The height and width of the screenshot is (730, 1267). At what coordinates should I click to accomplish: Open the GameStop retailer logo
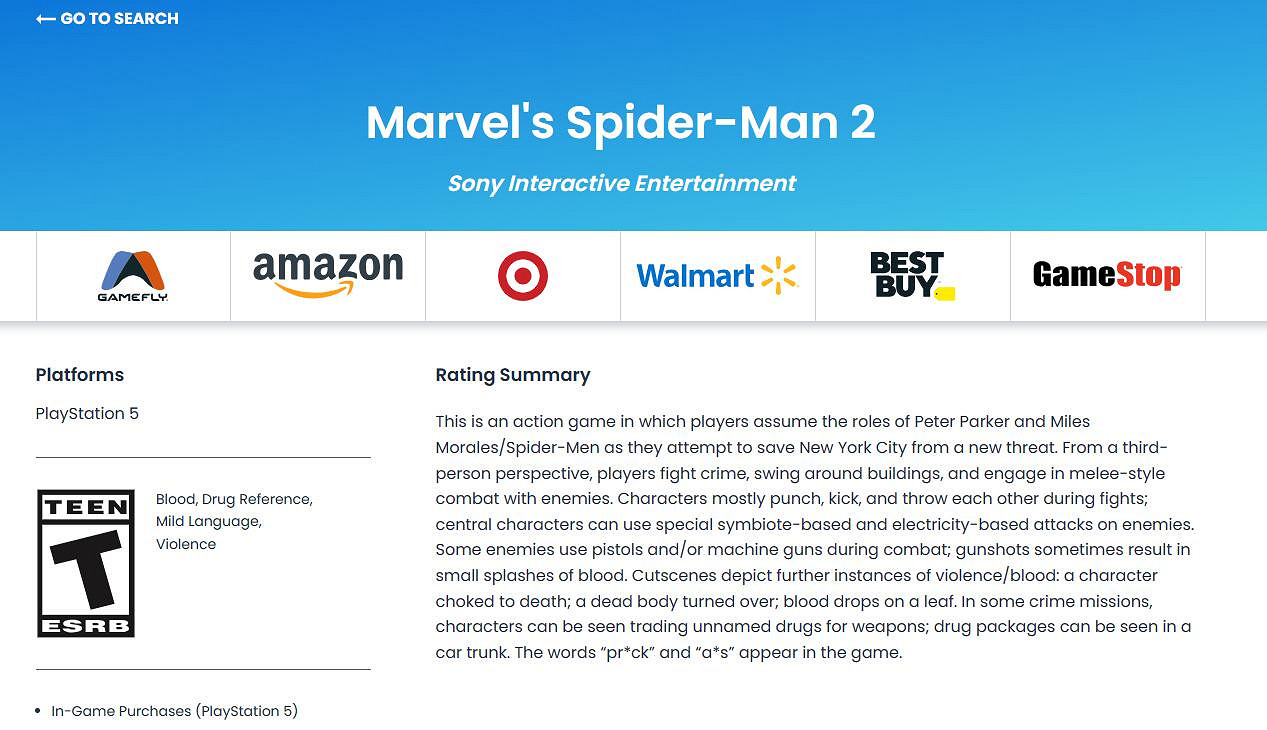click(x=1107, y=275)
